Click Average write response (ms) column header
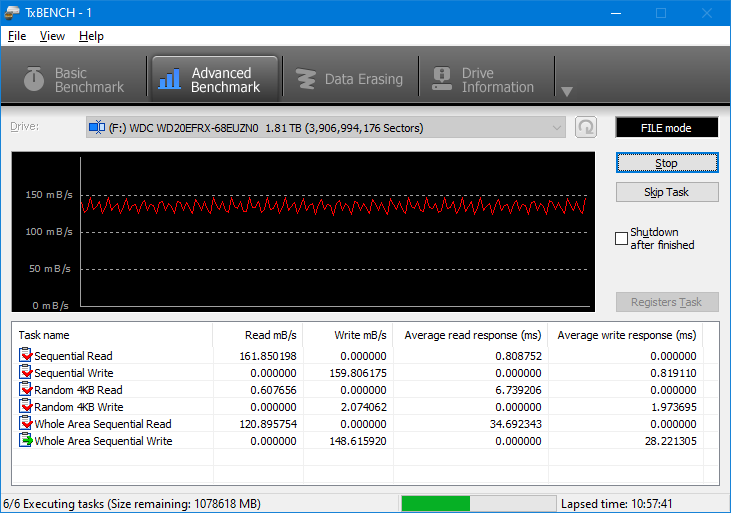 (x=626, y=335)
